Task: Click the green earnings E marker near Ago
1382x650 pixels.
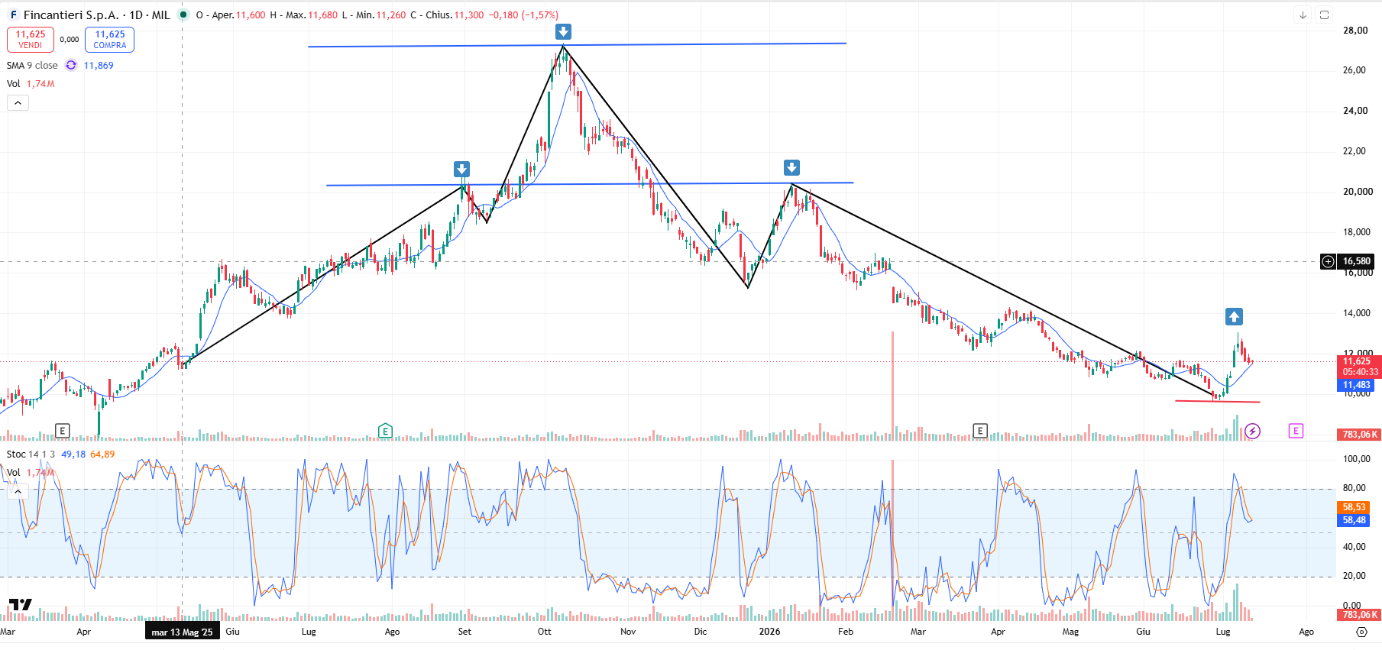Action: click(x=385, y=431)
